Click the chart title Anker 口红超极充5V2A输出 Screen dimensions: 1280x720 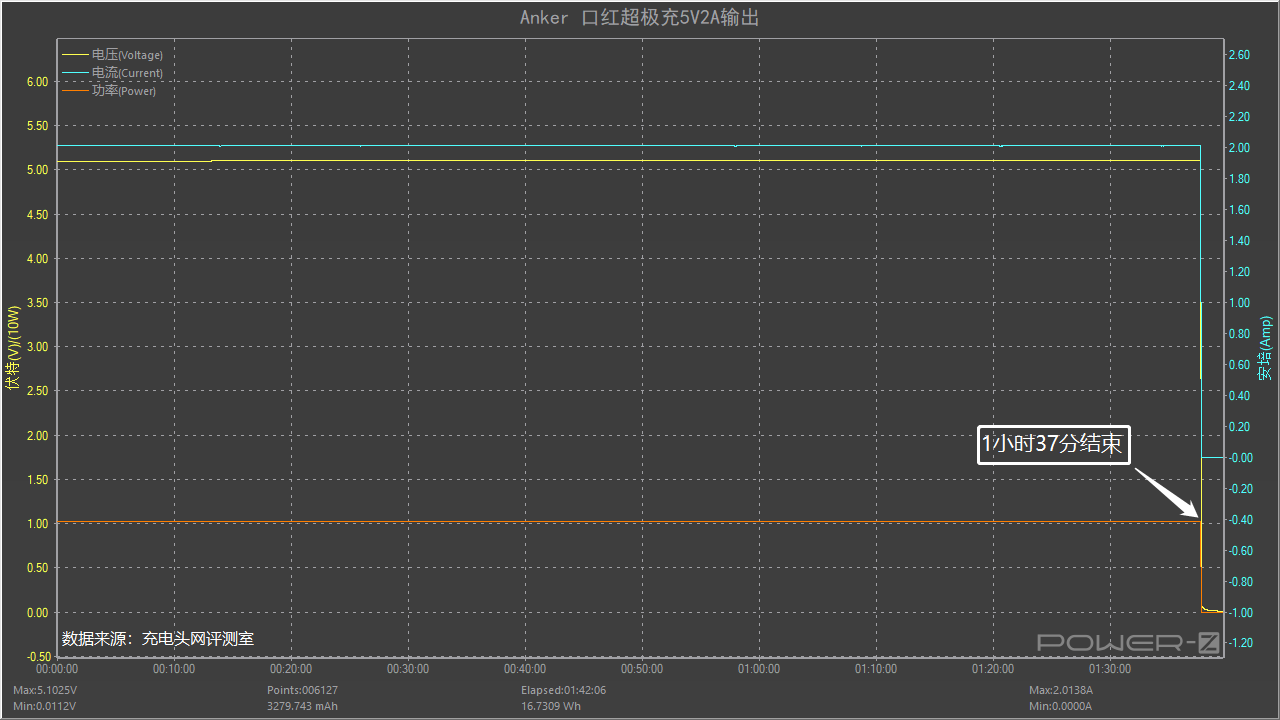[640, 18]
